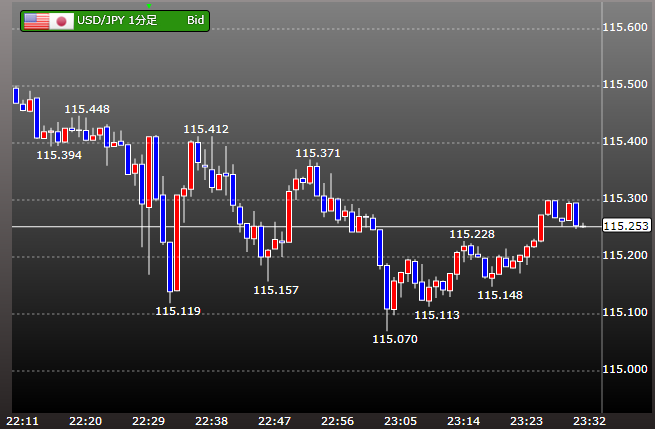Click the 115.000 price axis label
Image resolution: width=655 pixels, height=429 pixels.
point(627,370)
